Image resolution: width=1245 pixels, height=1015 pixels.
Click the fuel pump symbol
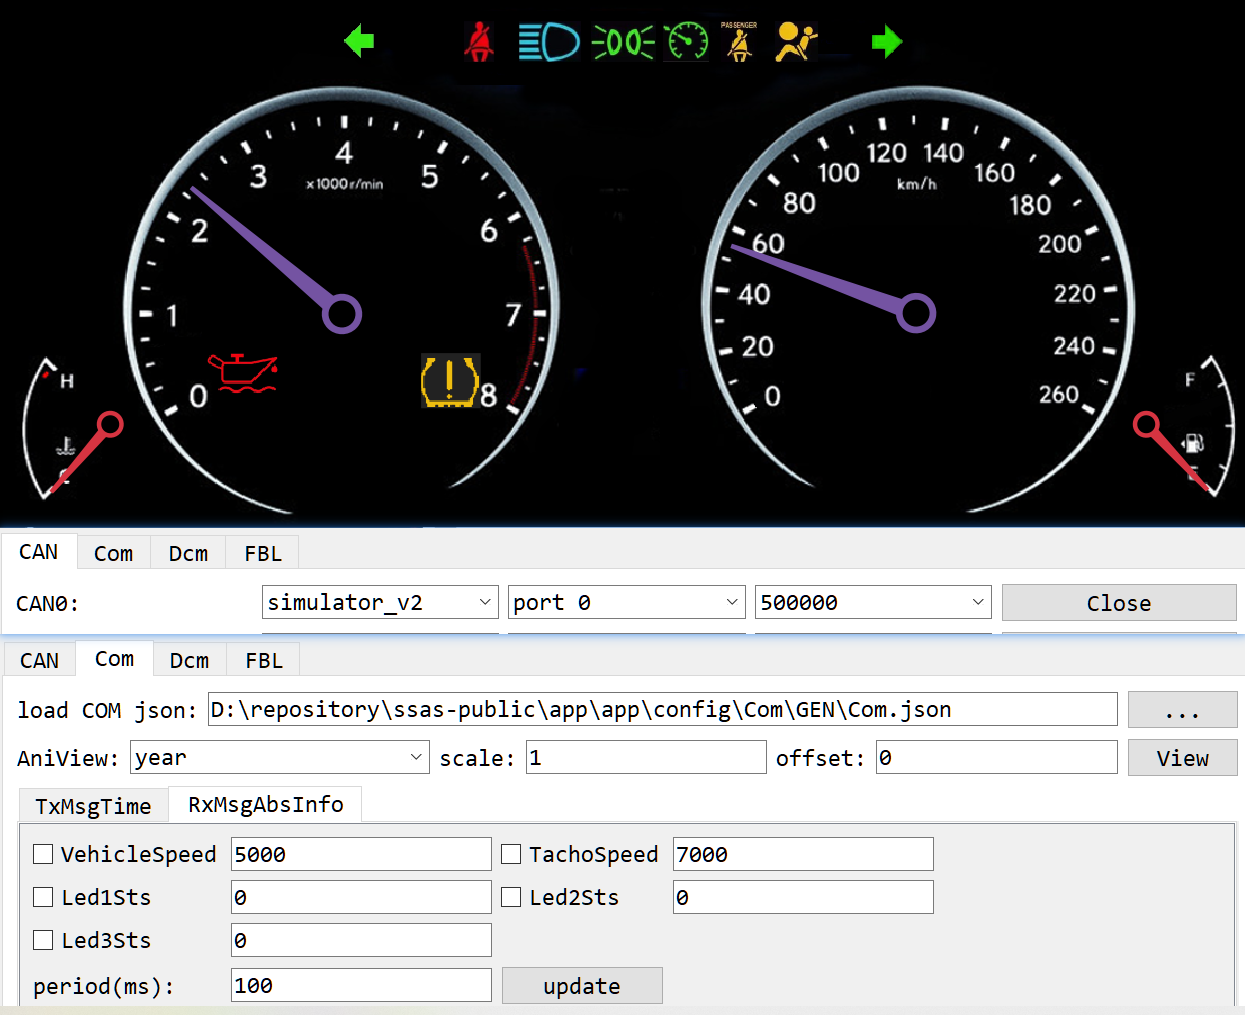pos(1193,443)
